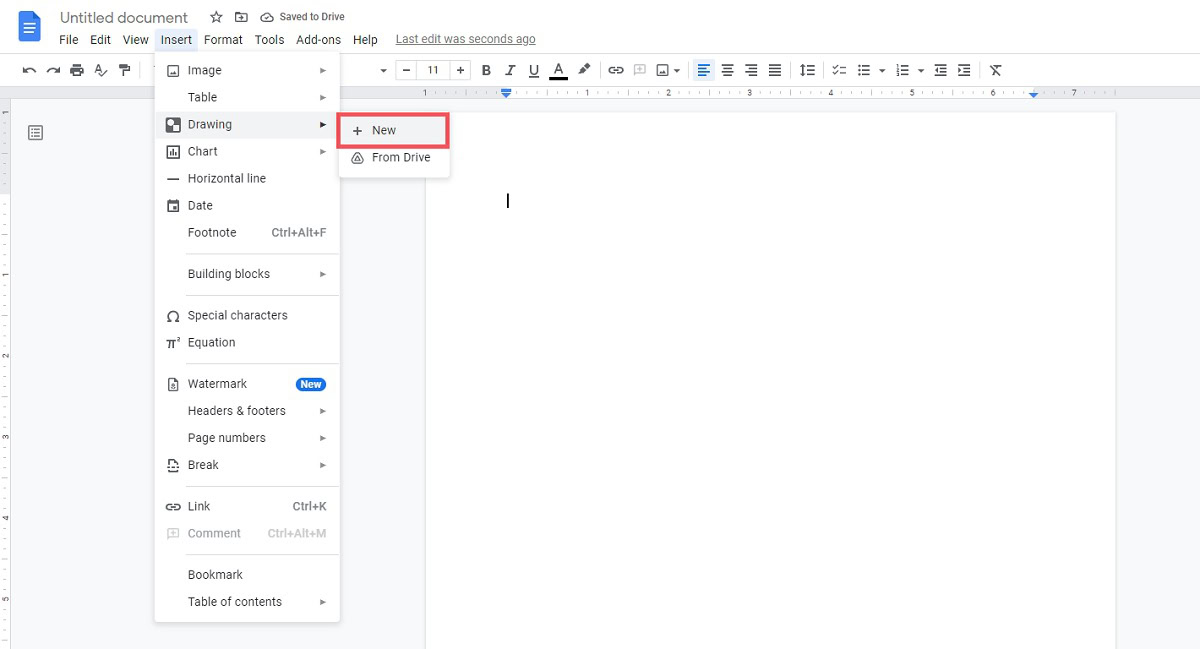
Task: Star the Untitled document
Action: coord(216,17)
